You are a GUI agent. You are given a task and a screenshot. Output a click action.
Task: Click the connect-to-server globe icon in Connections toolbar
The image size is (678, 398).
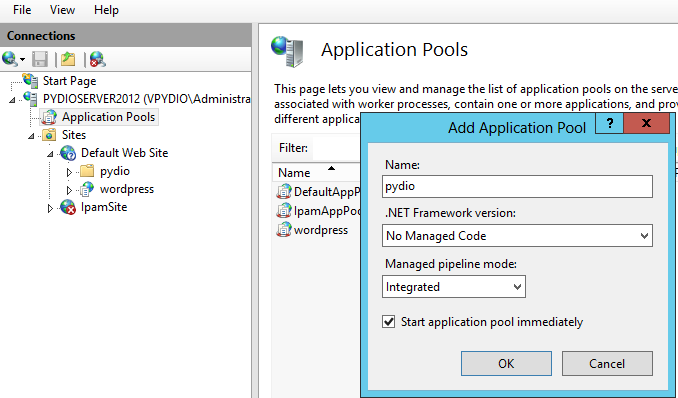click(x=10, y=59)
